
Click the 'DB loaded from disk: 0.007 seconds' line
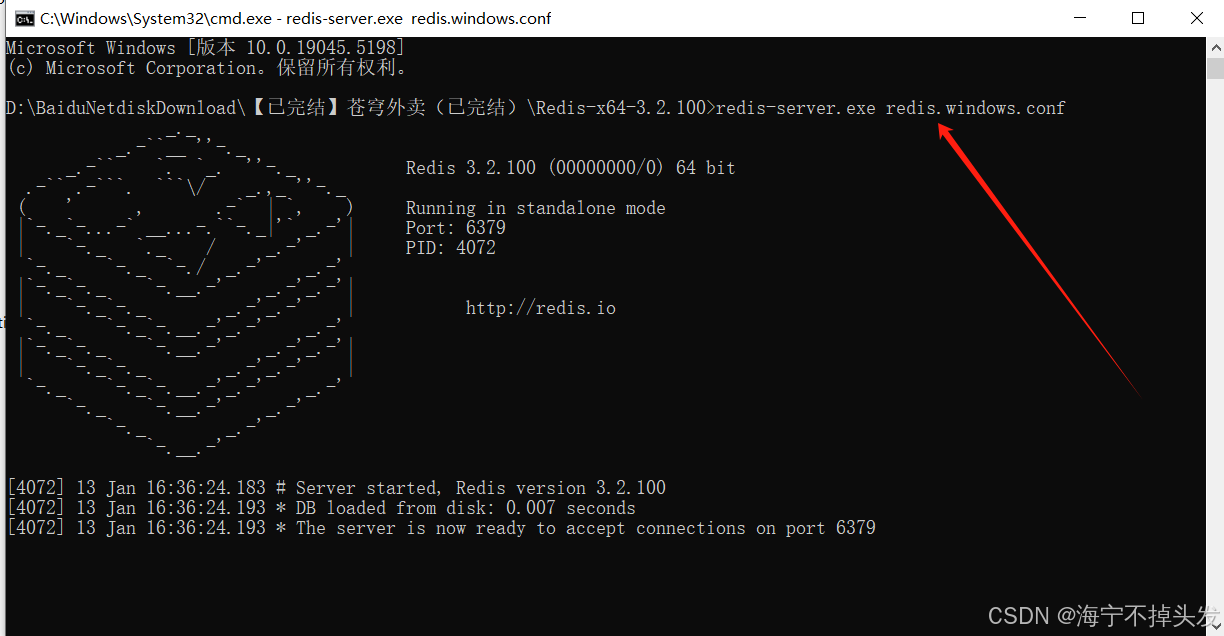click(x=321, y=508)
